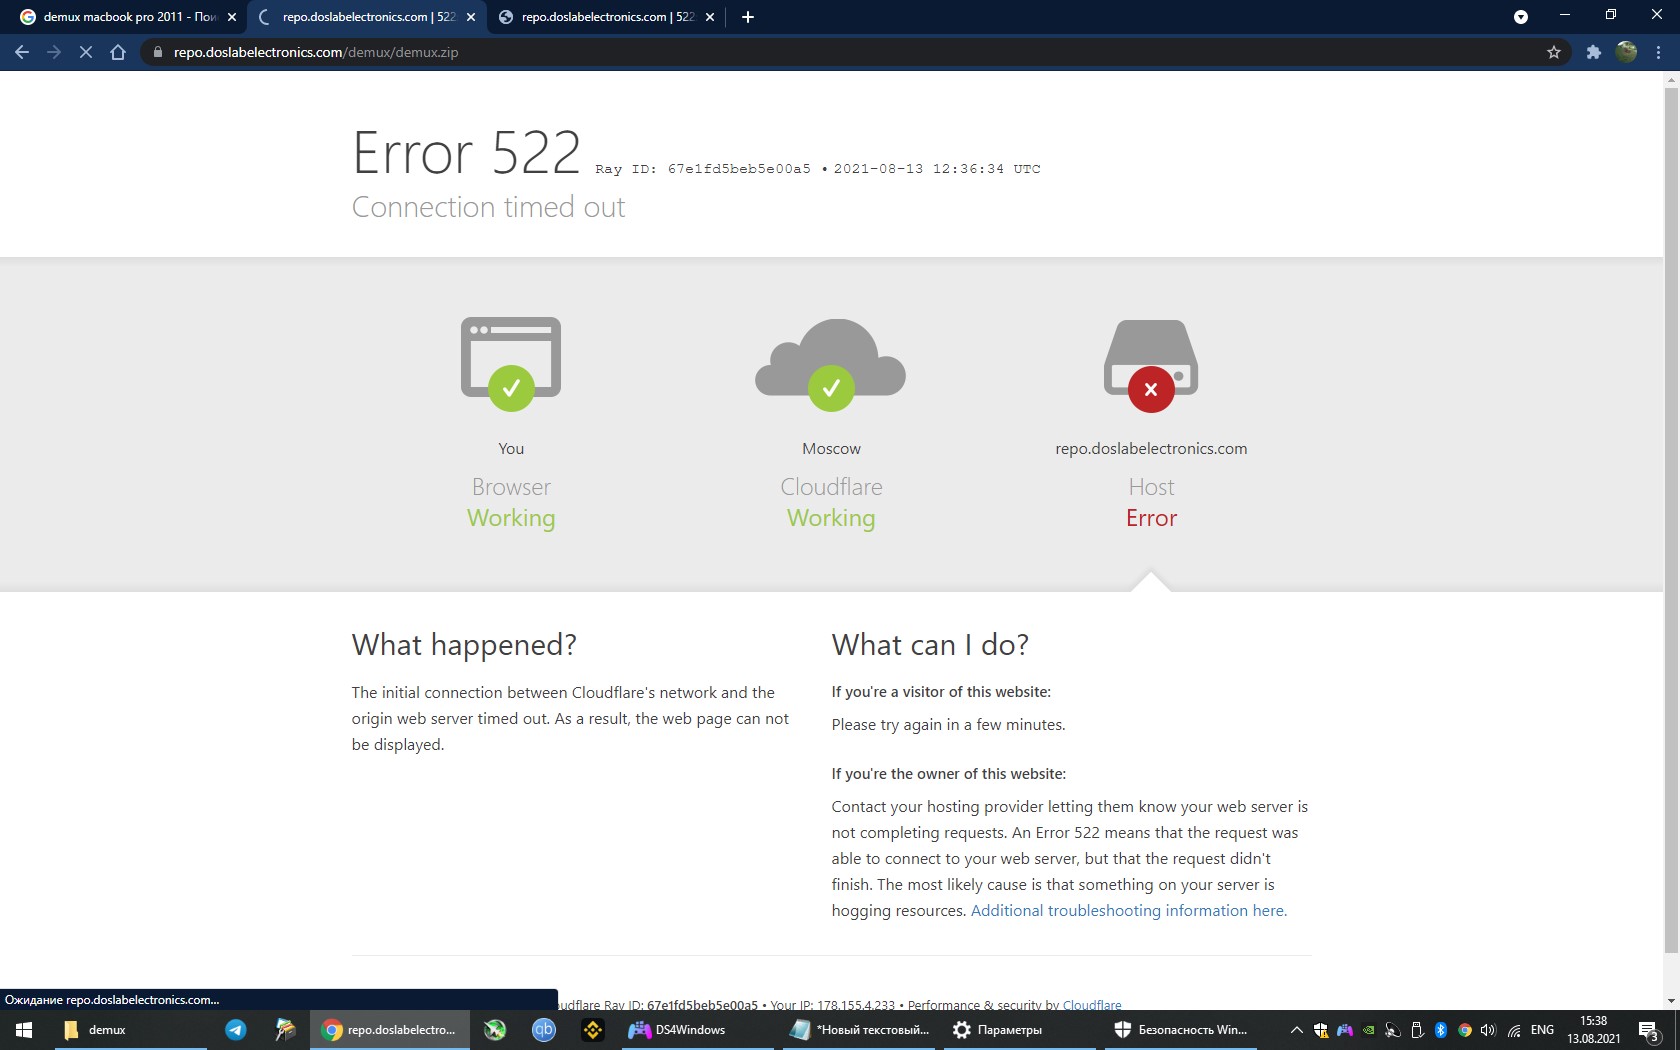The height and width of the screenshot is (1050, 1680).
Task: Open the Chrome profile avatar
Action: pos(1627,52)
